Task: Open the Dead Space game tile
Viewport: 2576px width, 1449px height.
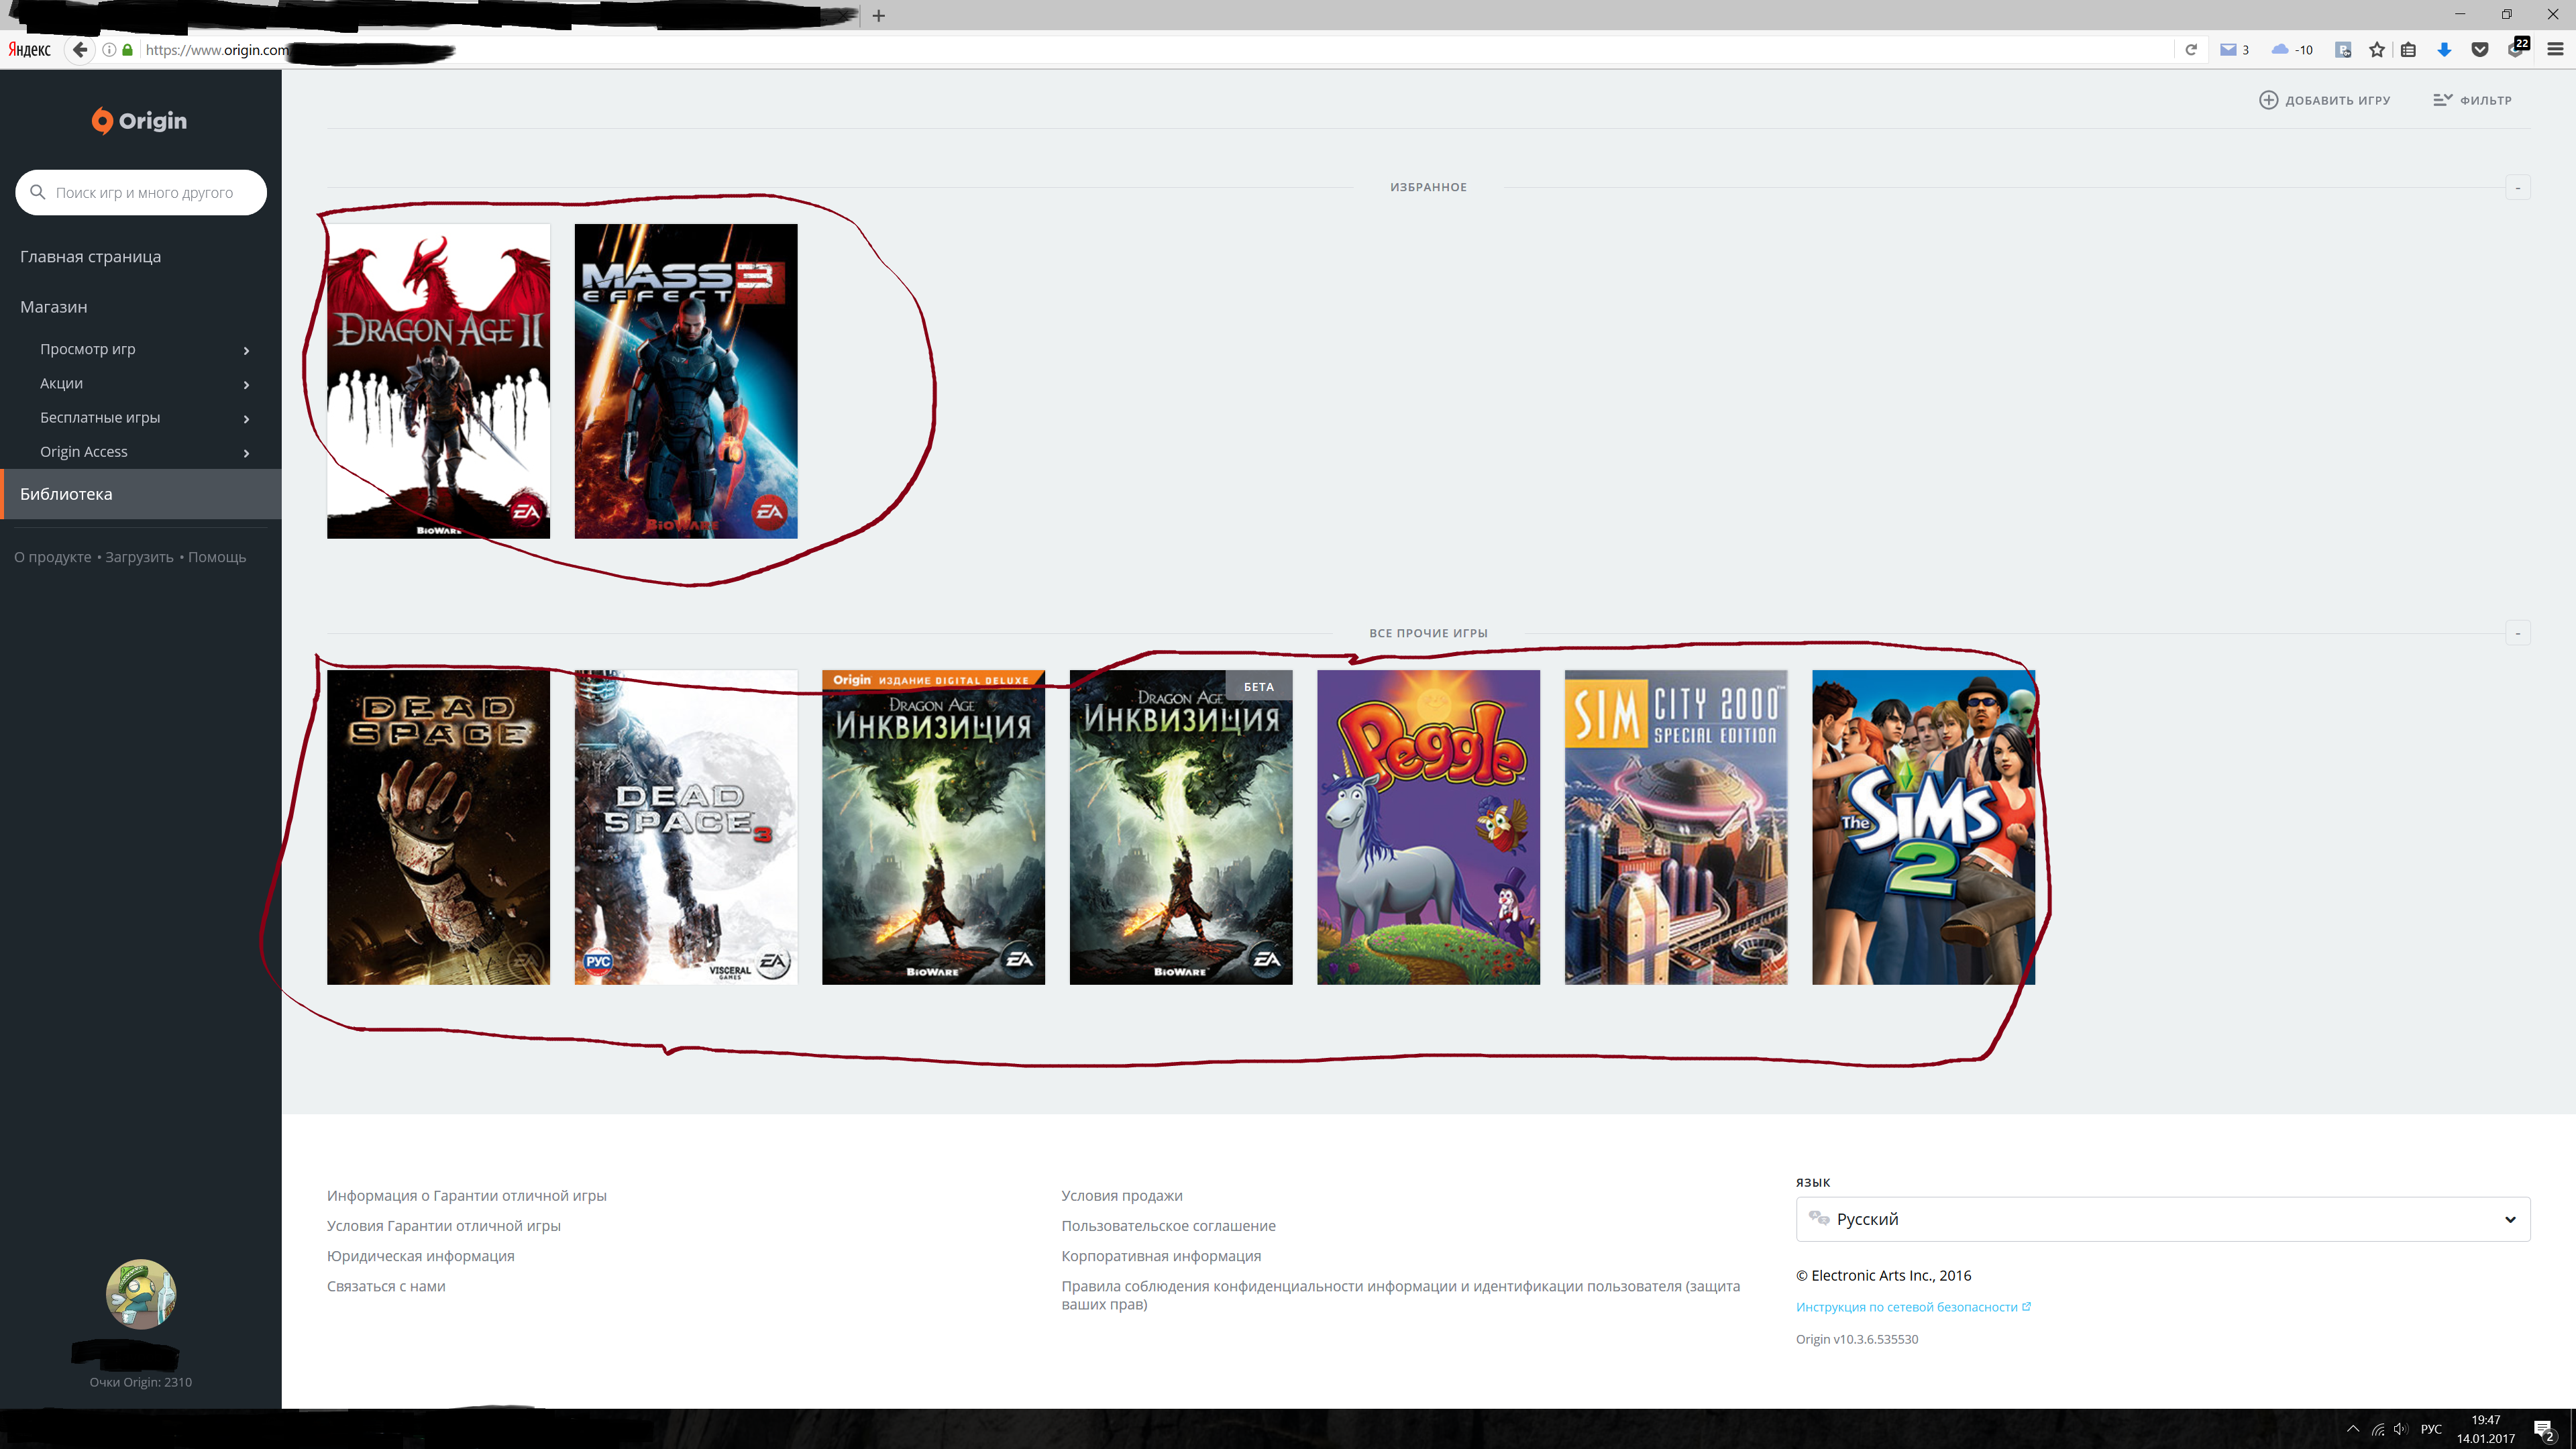Action: (x=438, y=827)
